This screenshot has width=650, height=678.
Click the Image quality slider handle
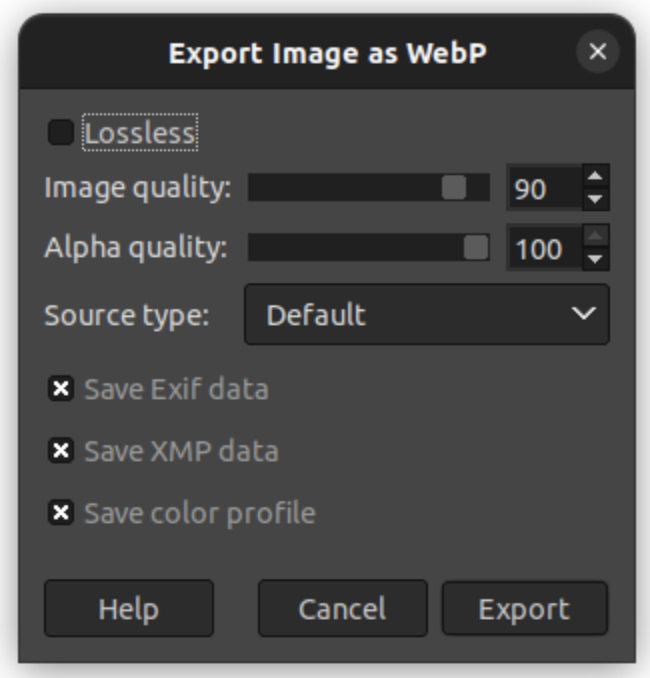(454, 188)
